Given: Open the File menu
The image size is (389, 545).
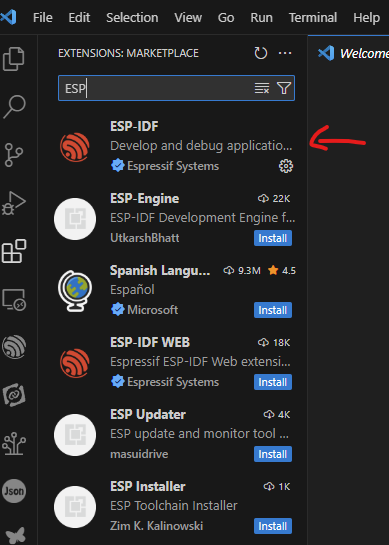Looking at the screenshot, I should (43, 17).
